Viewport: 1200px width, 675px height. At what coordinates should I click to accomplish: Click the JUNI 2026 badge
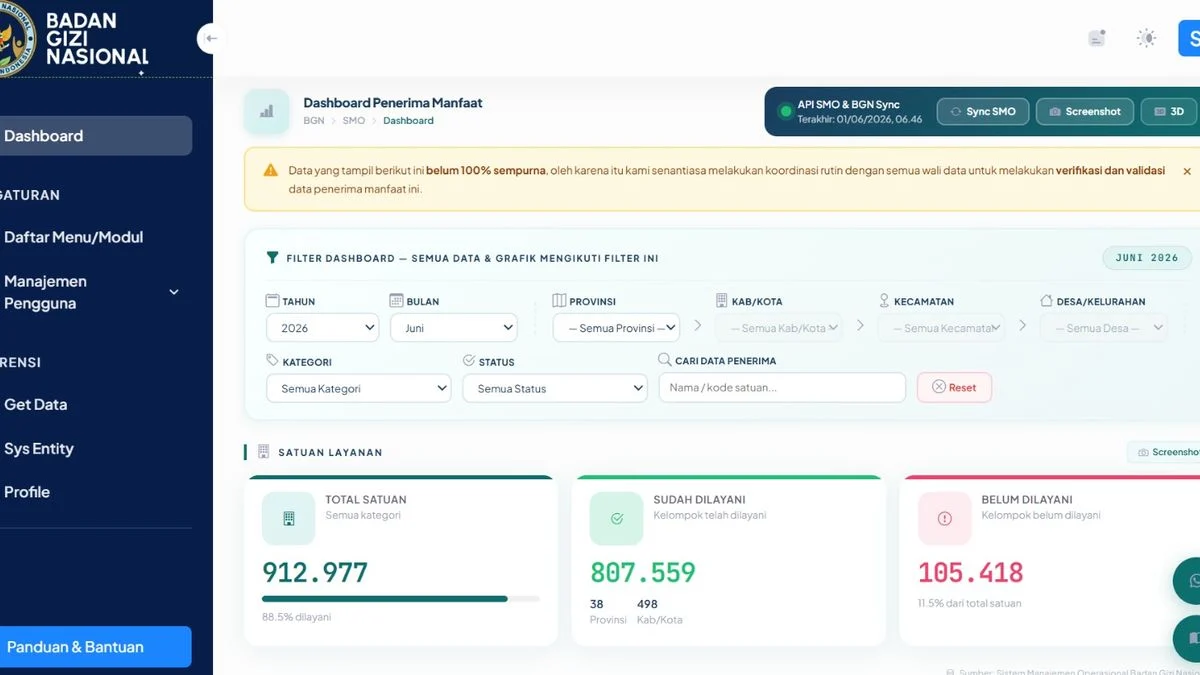click(x=1147, y=257)
